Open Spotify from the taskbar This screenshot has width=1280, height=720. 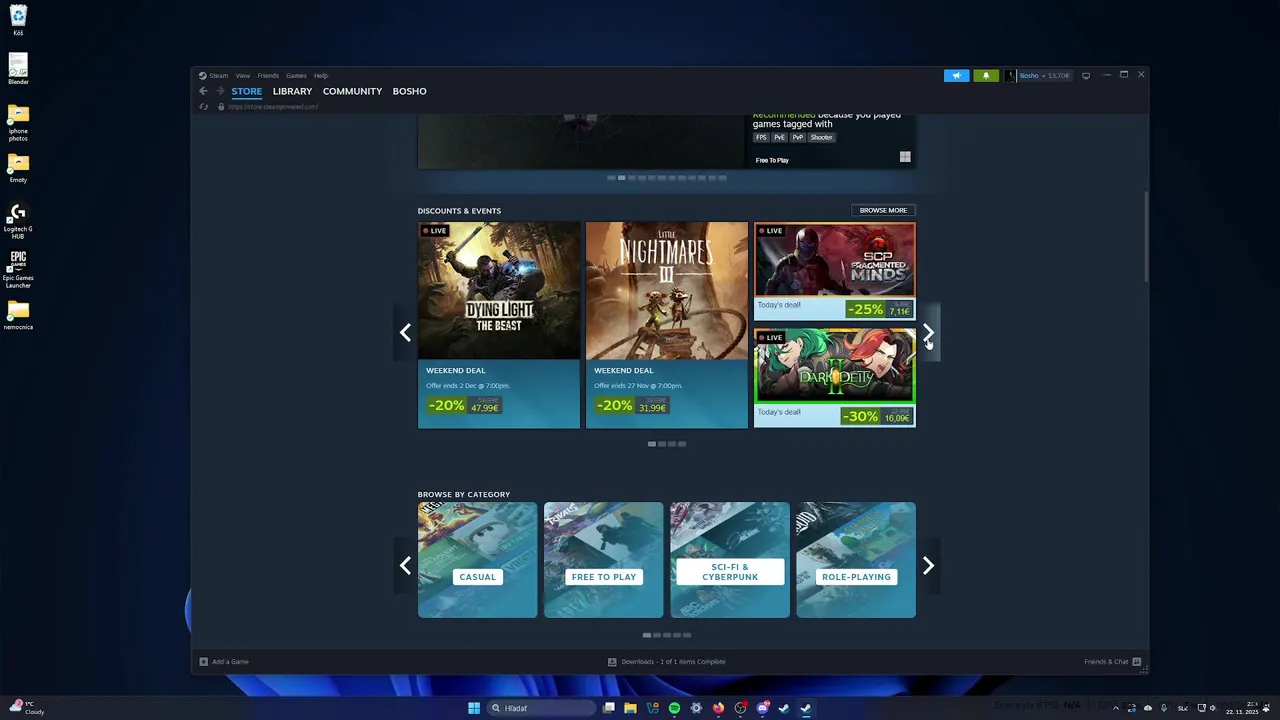674,708
